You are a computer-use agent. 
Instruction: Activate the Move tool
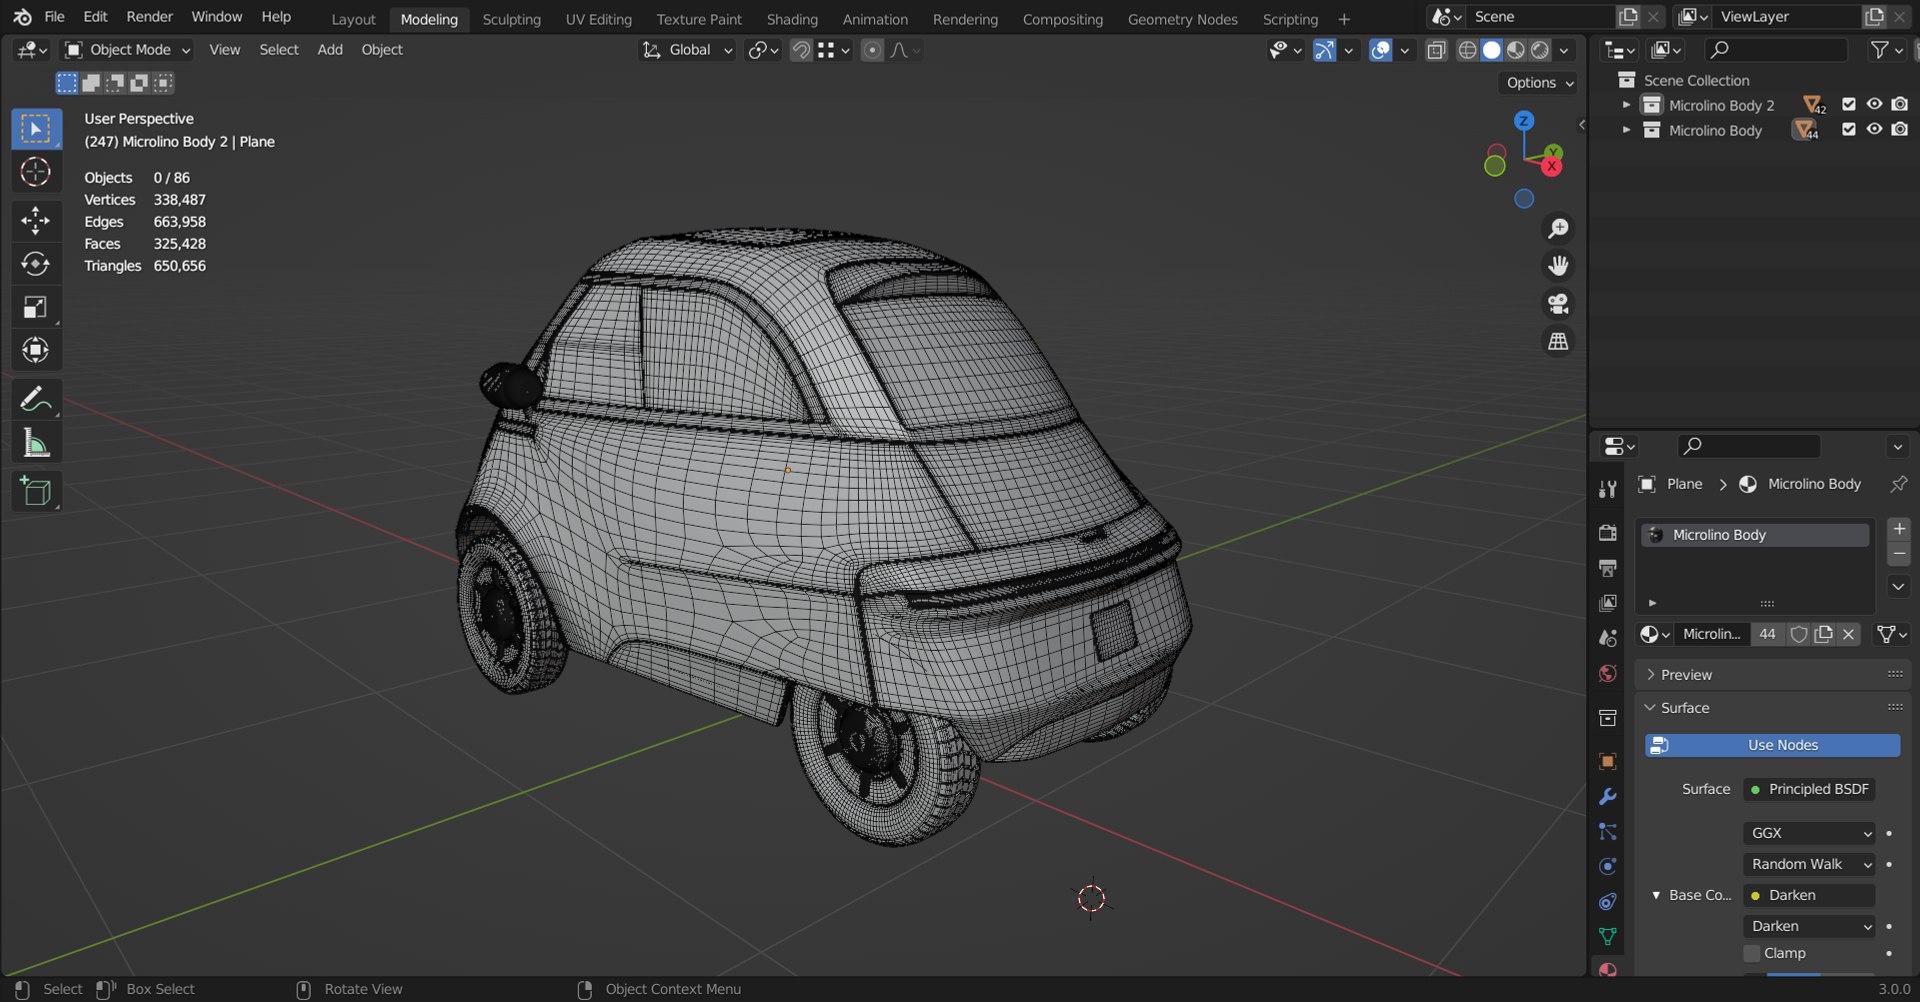click(36, 220)
